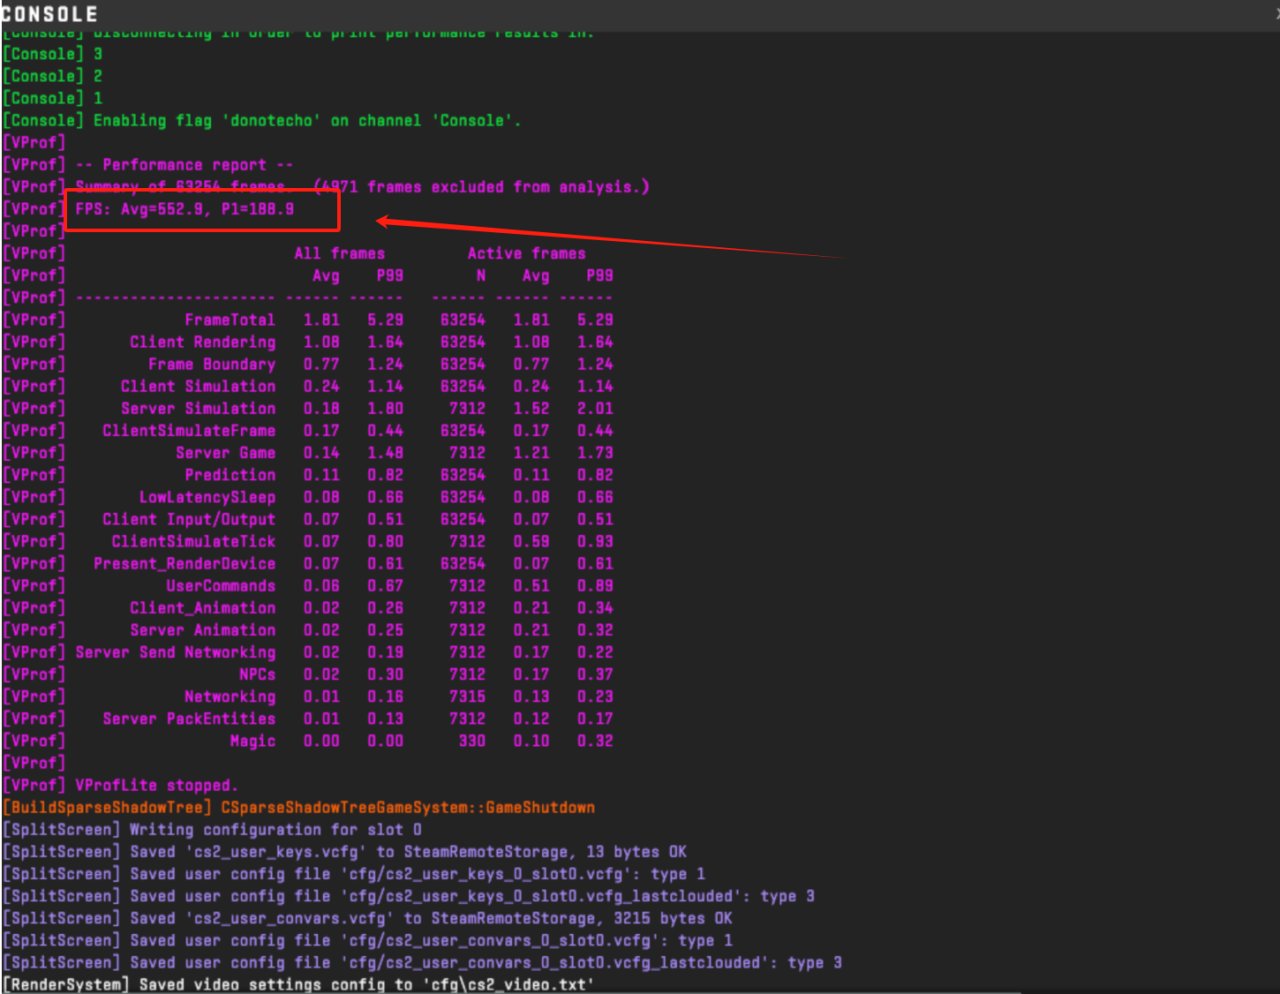Select the 'Server Simulation' row label
This screenshot has height=994, width=1280.
point(198,408)
